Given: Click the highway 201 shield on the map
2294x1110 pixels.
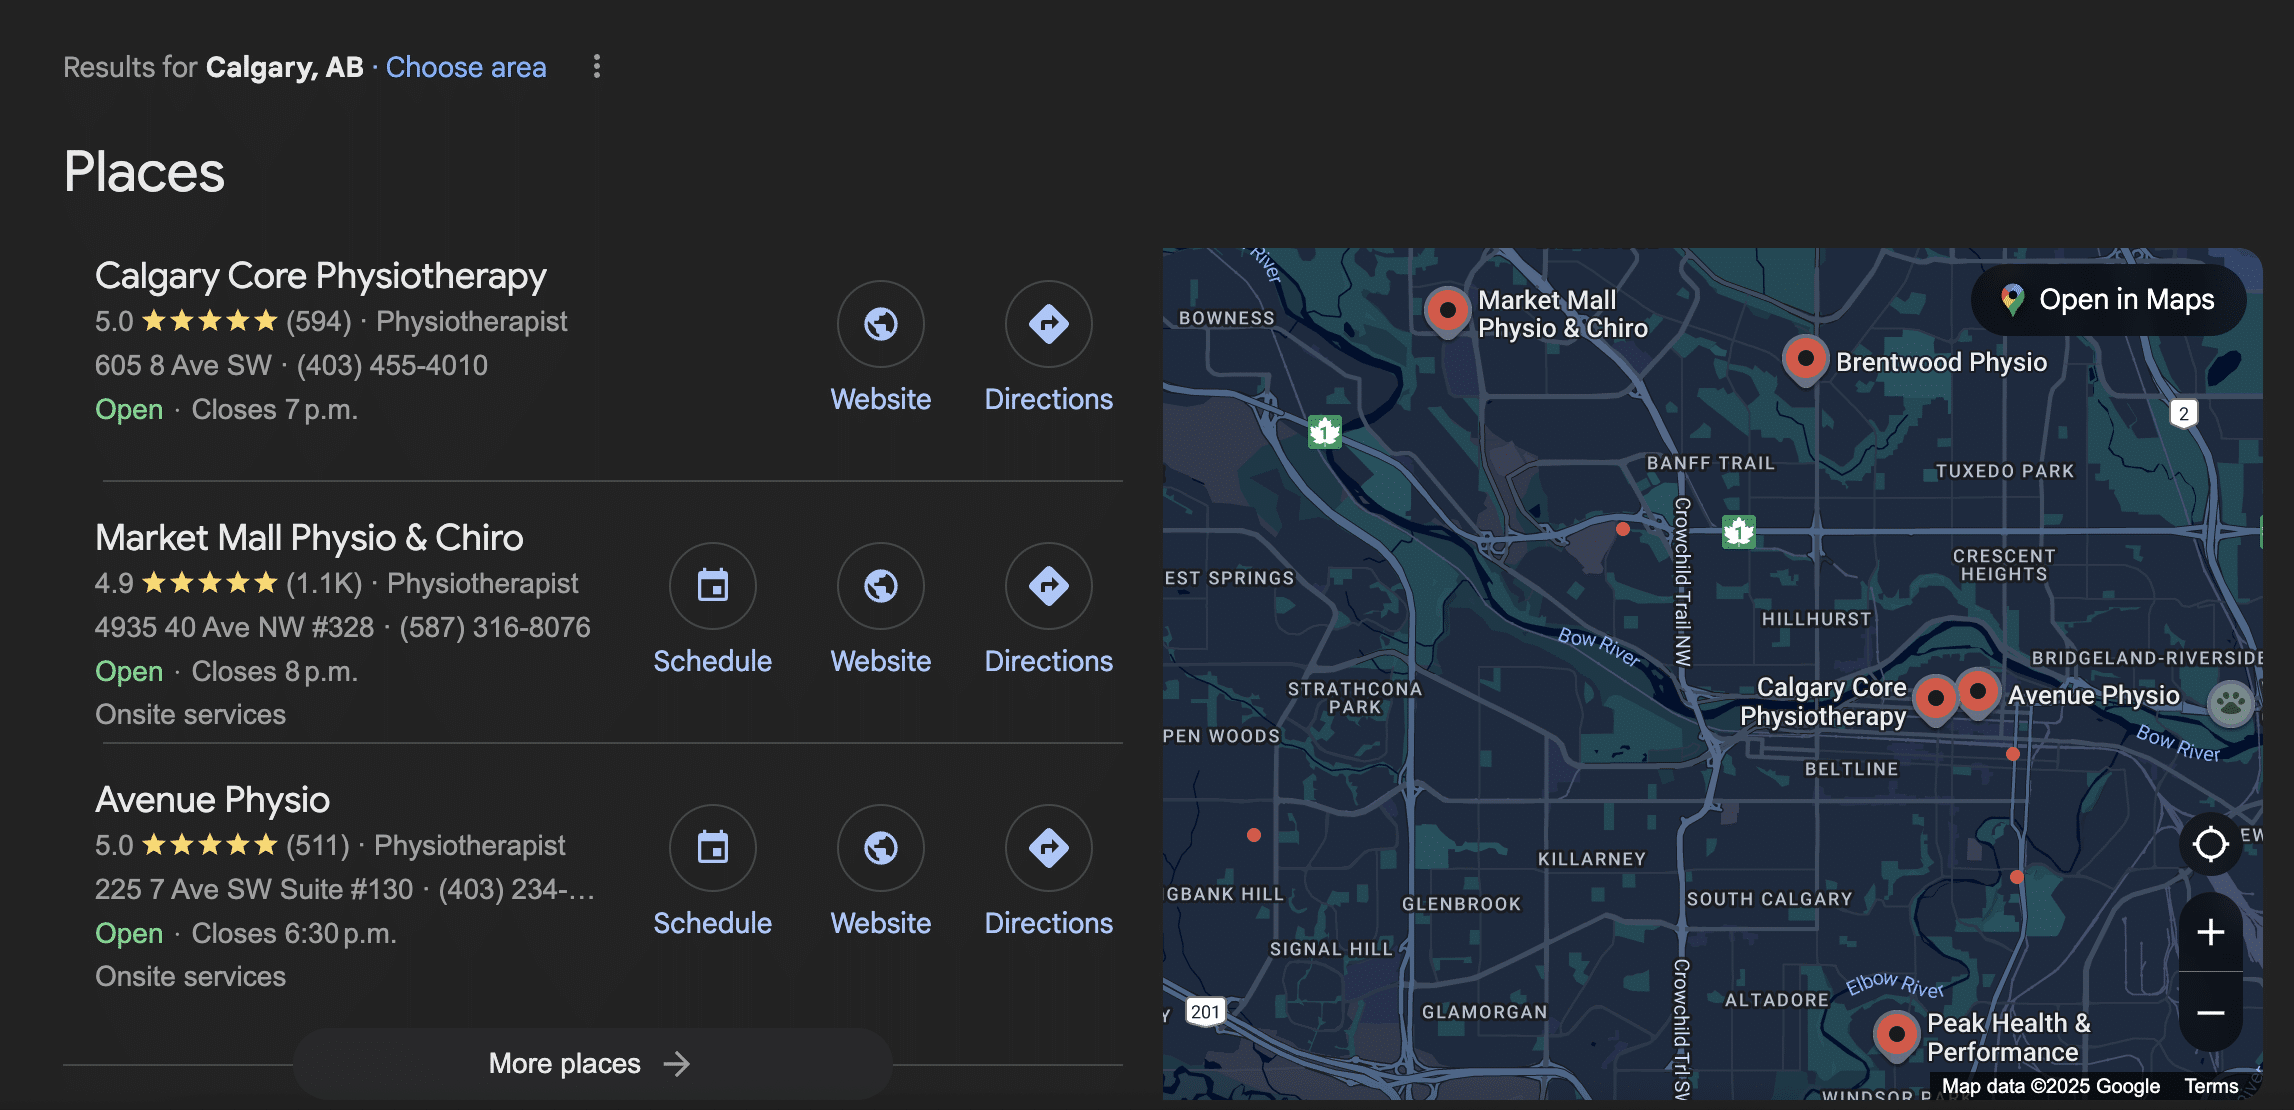Looking at the screenshot, I should tap(1205, 1012).
